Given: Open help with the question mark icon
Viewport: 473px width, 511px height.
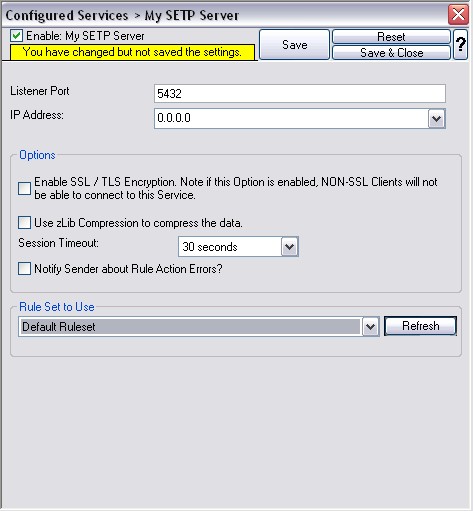Looking at the screenshot, I should 461,44.
